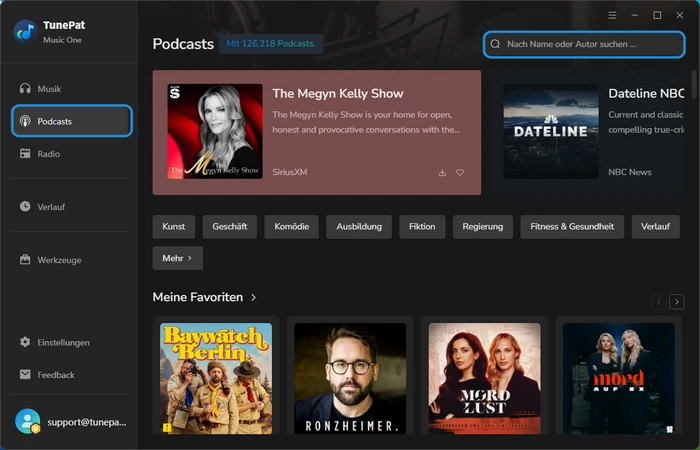Filter podcasts by Regierung category
The image size is (700, 450).
[483, 226]
